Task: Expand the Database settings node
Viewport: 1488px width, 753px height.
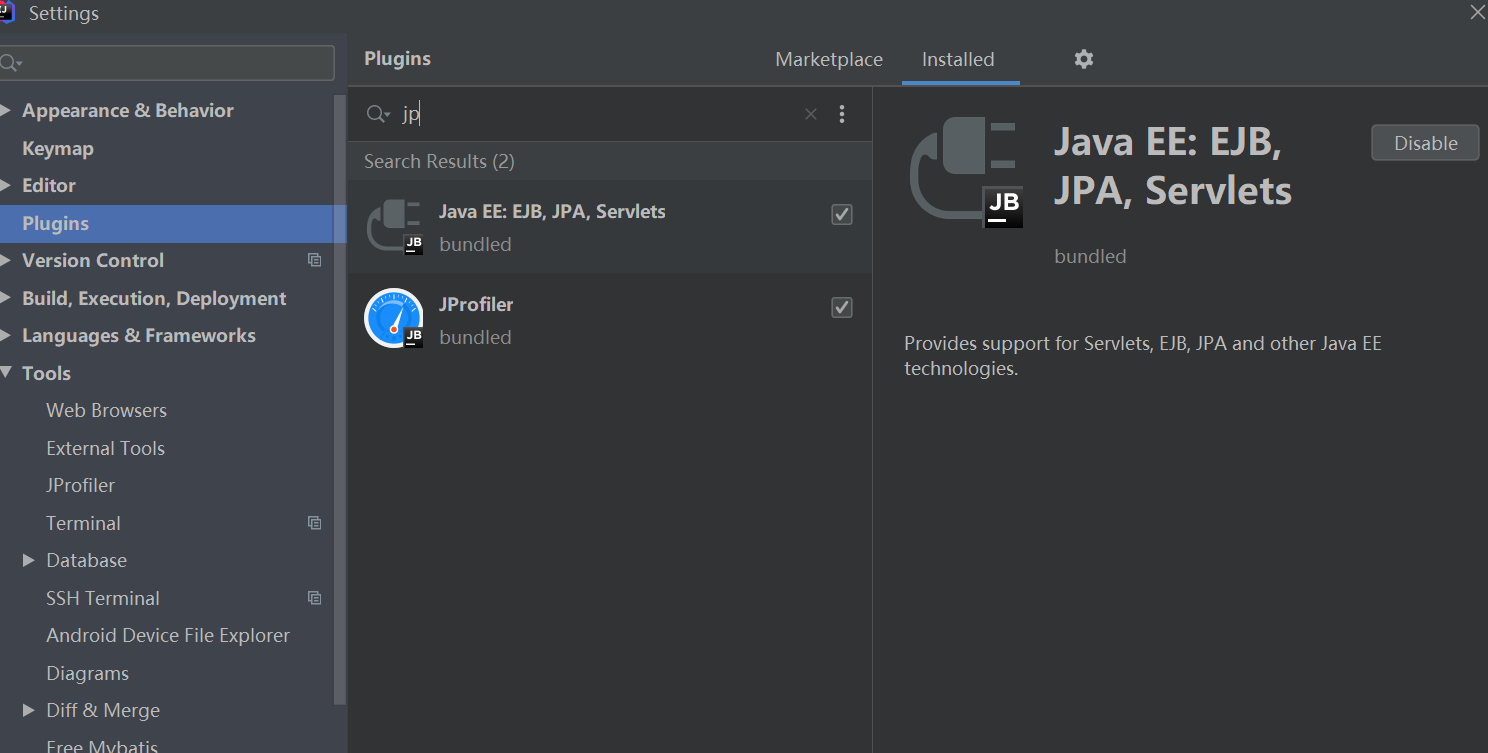Action: (x=28, y=560)
